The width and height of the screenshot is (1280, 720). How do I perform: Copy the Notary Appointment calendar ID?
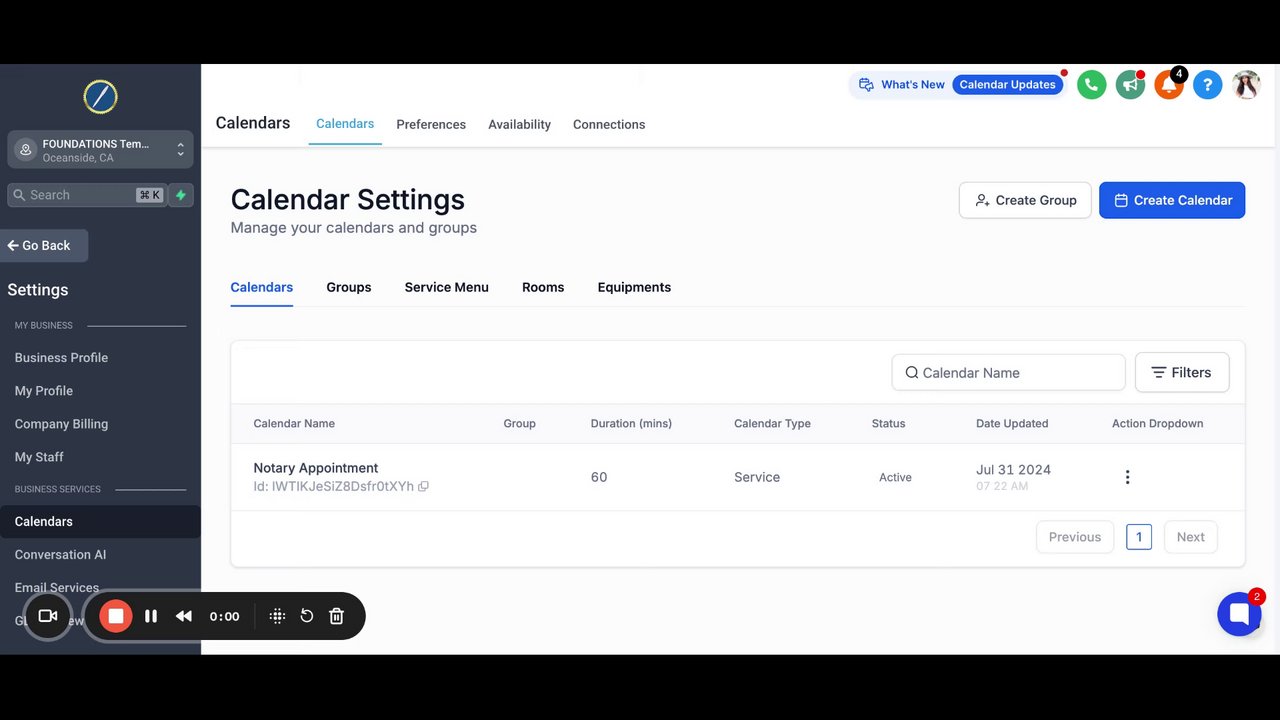423,487
